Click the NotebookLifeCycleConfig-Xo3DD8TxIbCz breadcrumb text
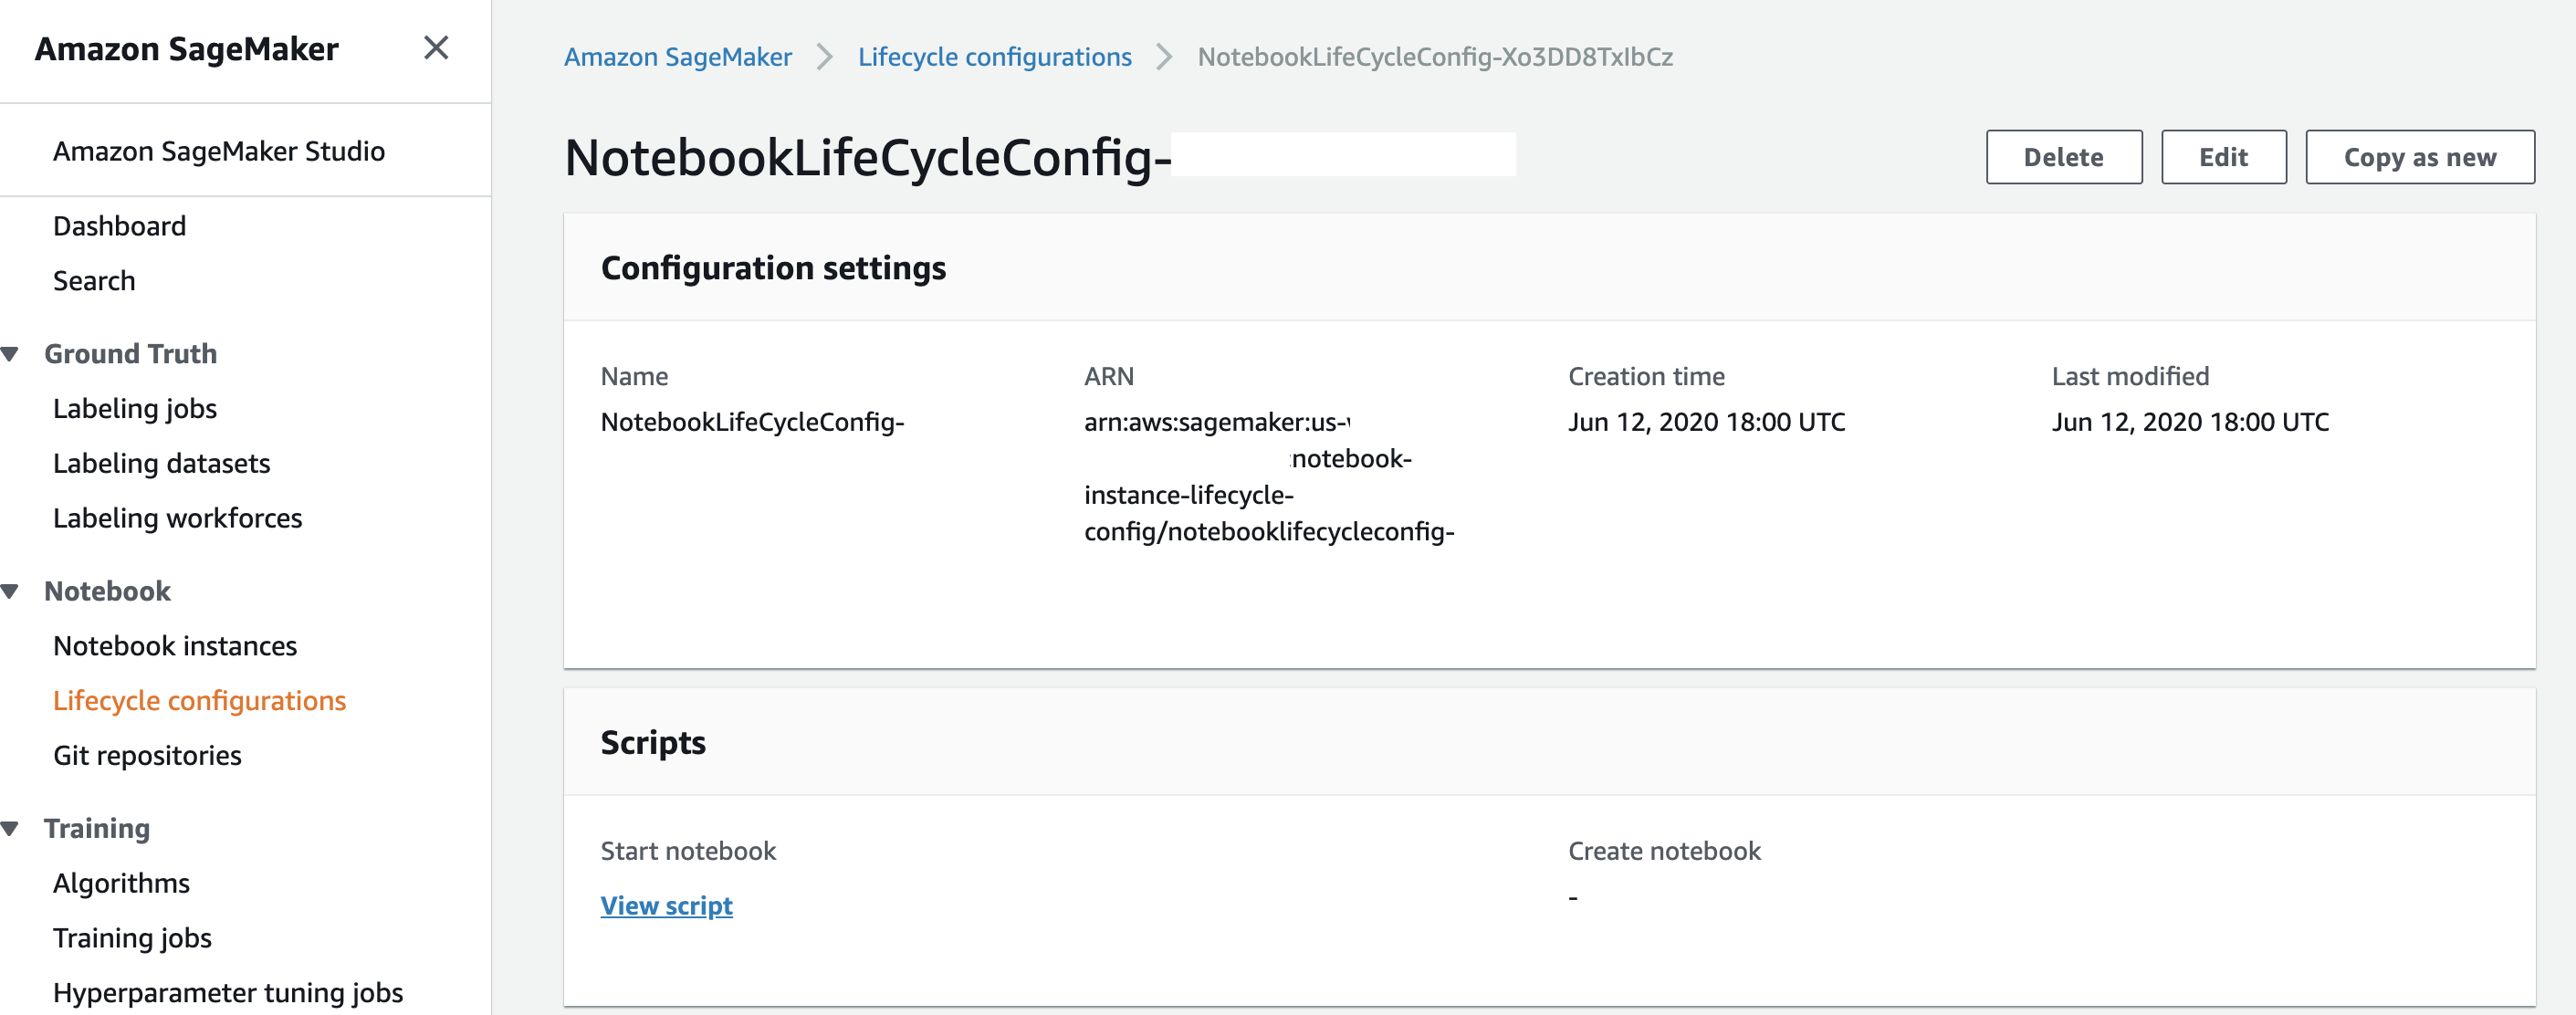Viewport: 2576px width, 1015px height. [1436, 57]
